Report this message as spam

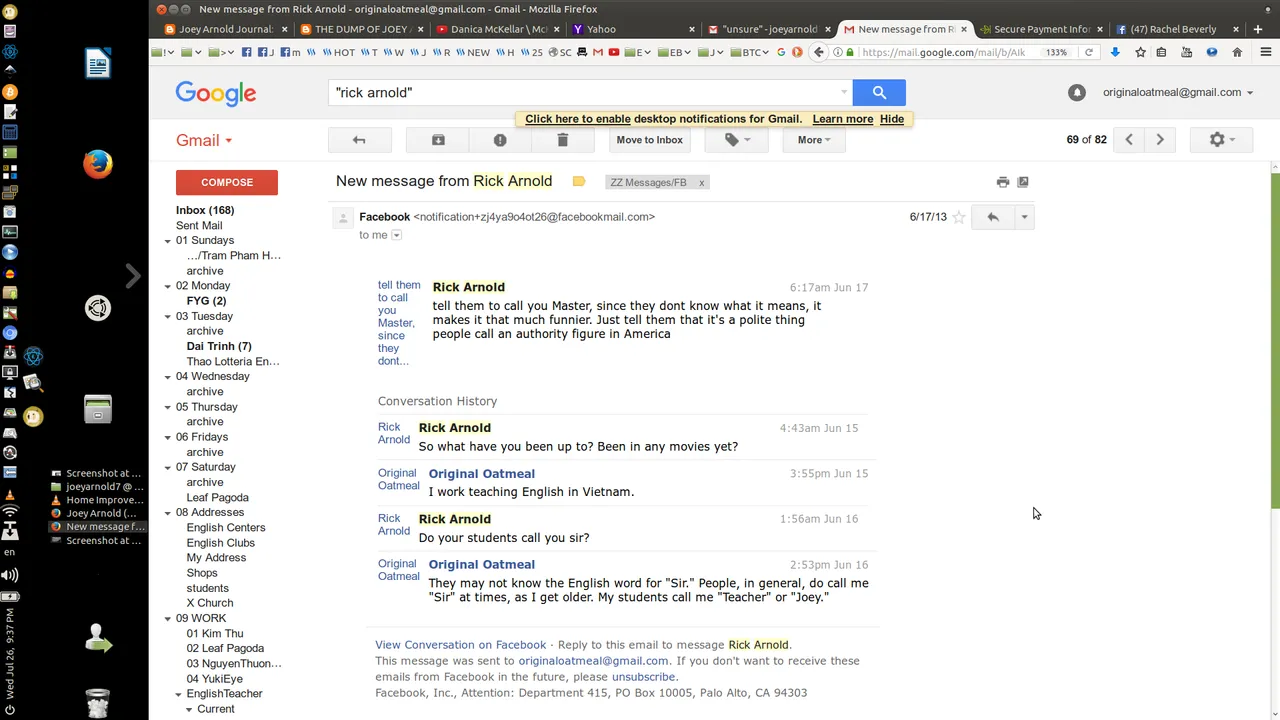[x=500, y=140]
